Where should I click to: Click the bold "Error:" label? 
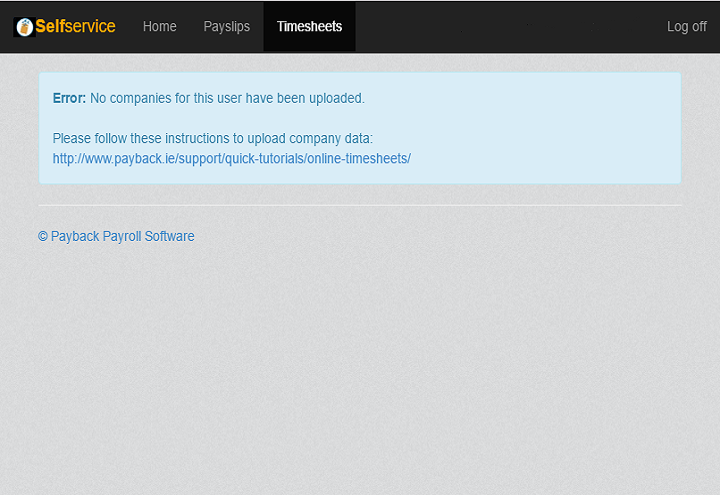tap(69, 98)
